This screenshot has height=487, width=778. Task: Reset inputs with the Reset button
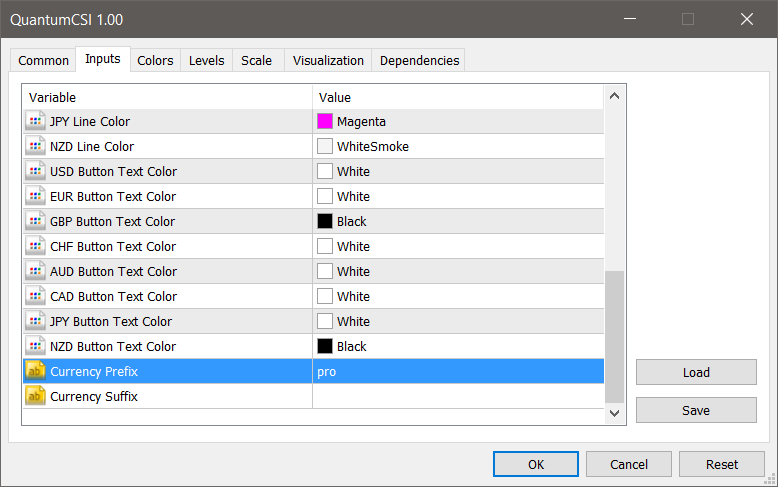click(x=721, y=464)
